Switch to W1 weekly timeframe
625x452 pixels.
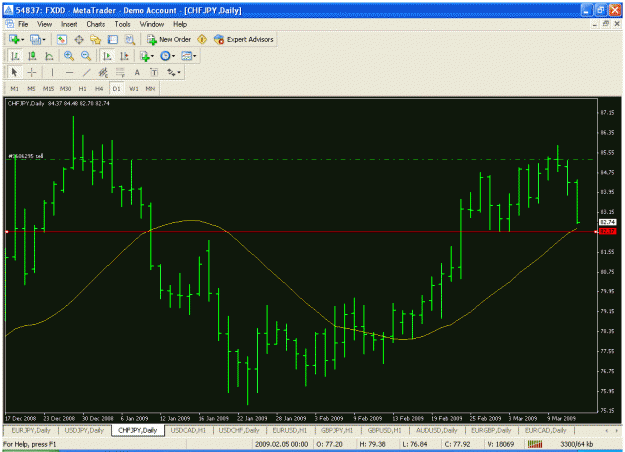(134, 89)
